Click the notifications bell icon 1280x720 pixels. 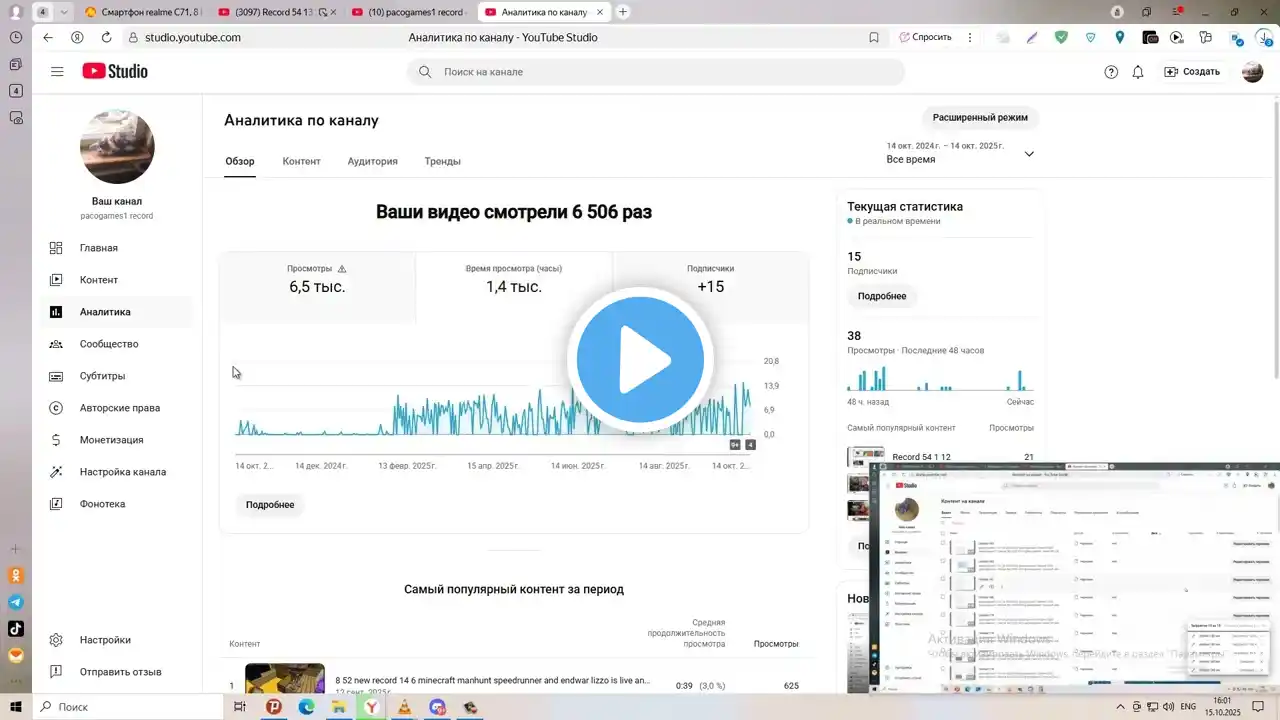pos(1138,72)
